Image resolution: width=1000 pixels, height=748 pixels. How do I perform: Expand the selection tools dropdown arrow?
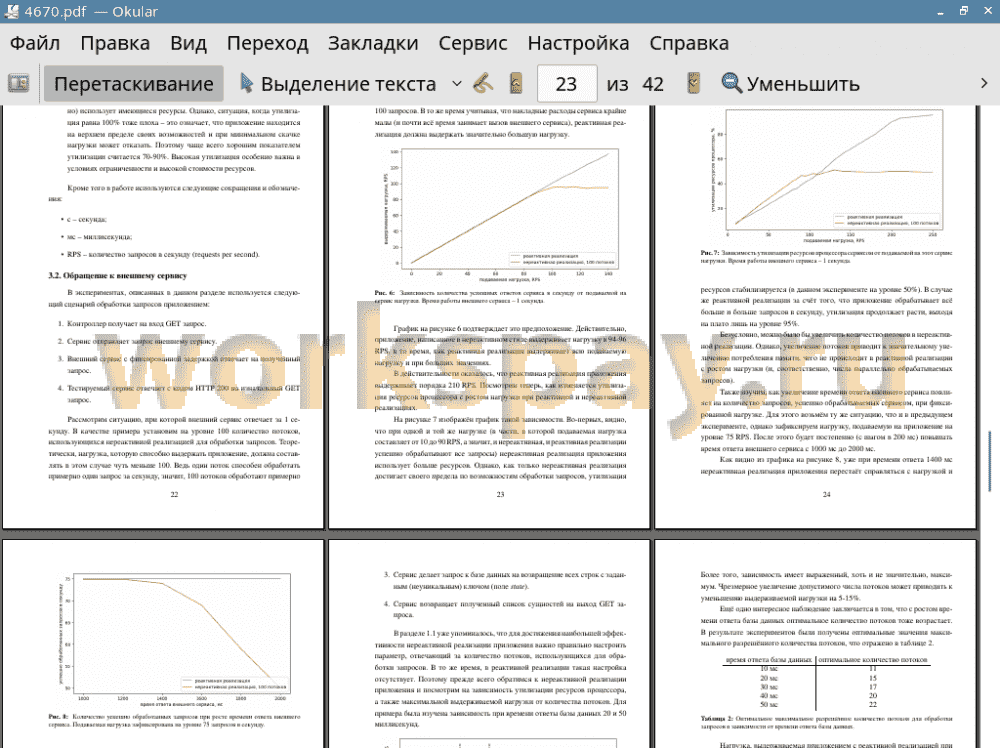tap(457, 84)
